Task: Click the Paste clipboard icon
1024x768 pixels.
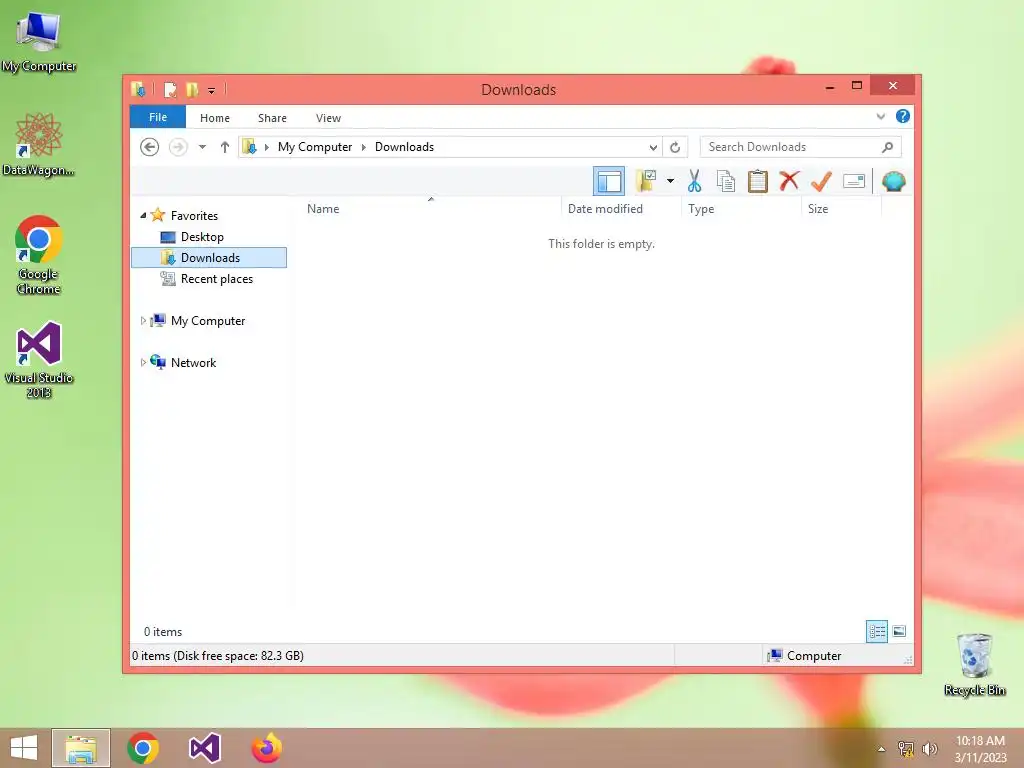Action: point(758,181)
